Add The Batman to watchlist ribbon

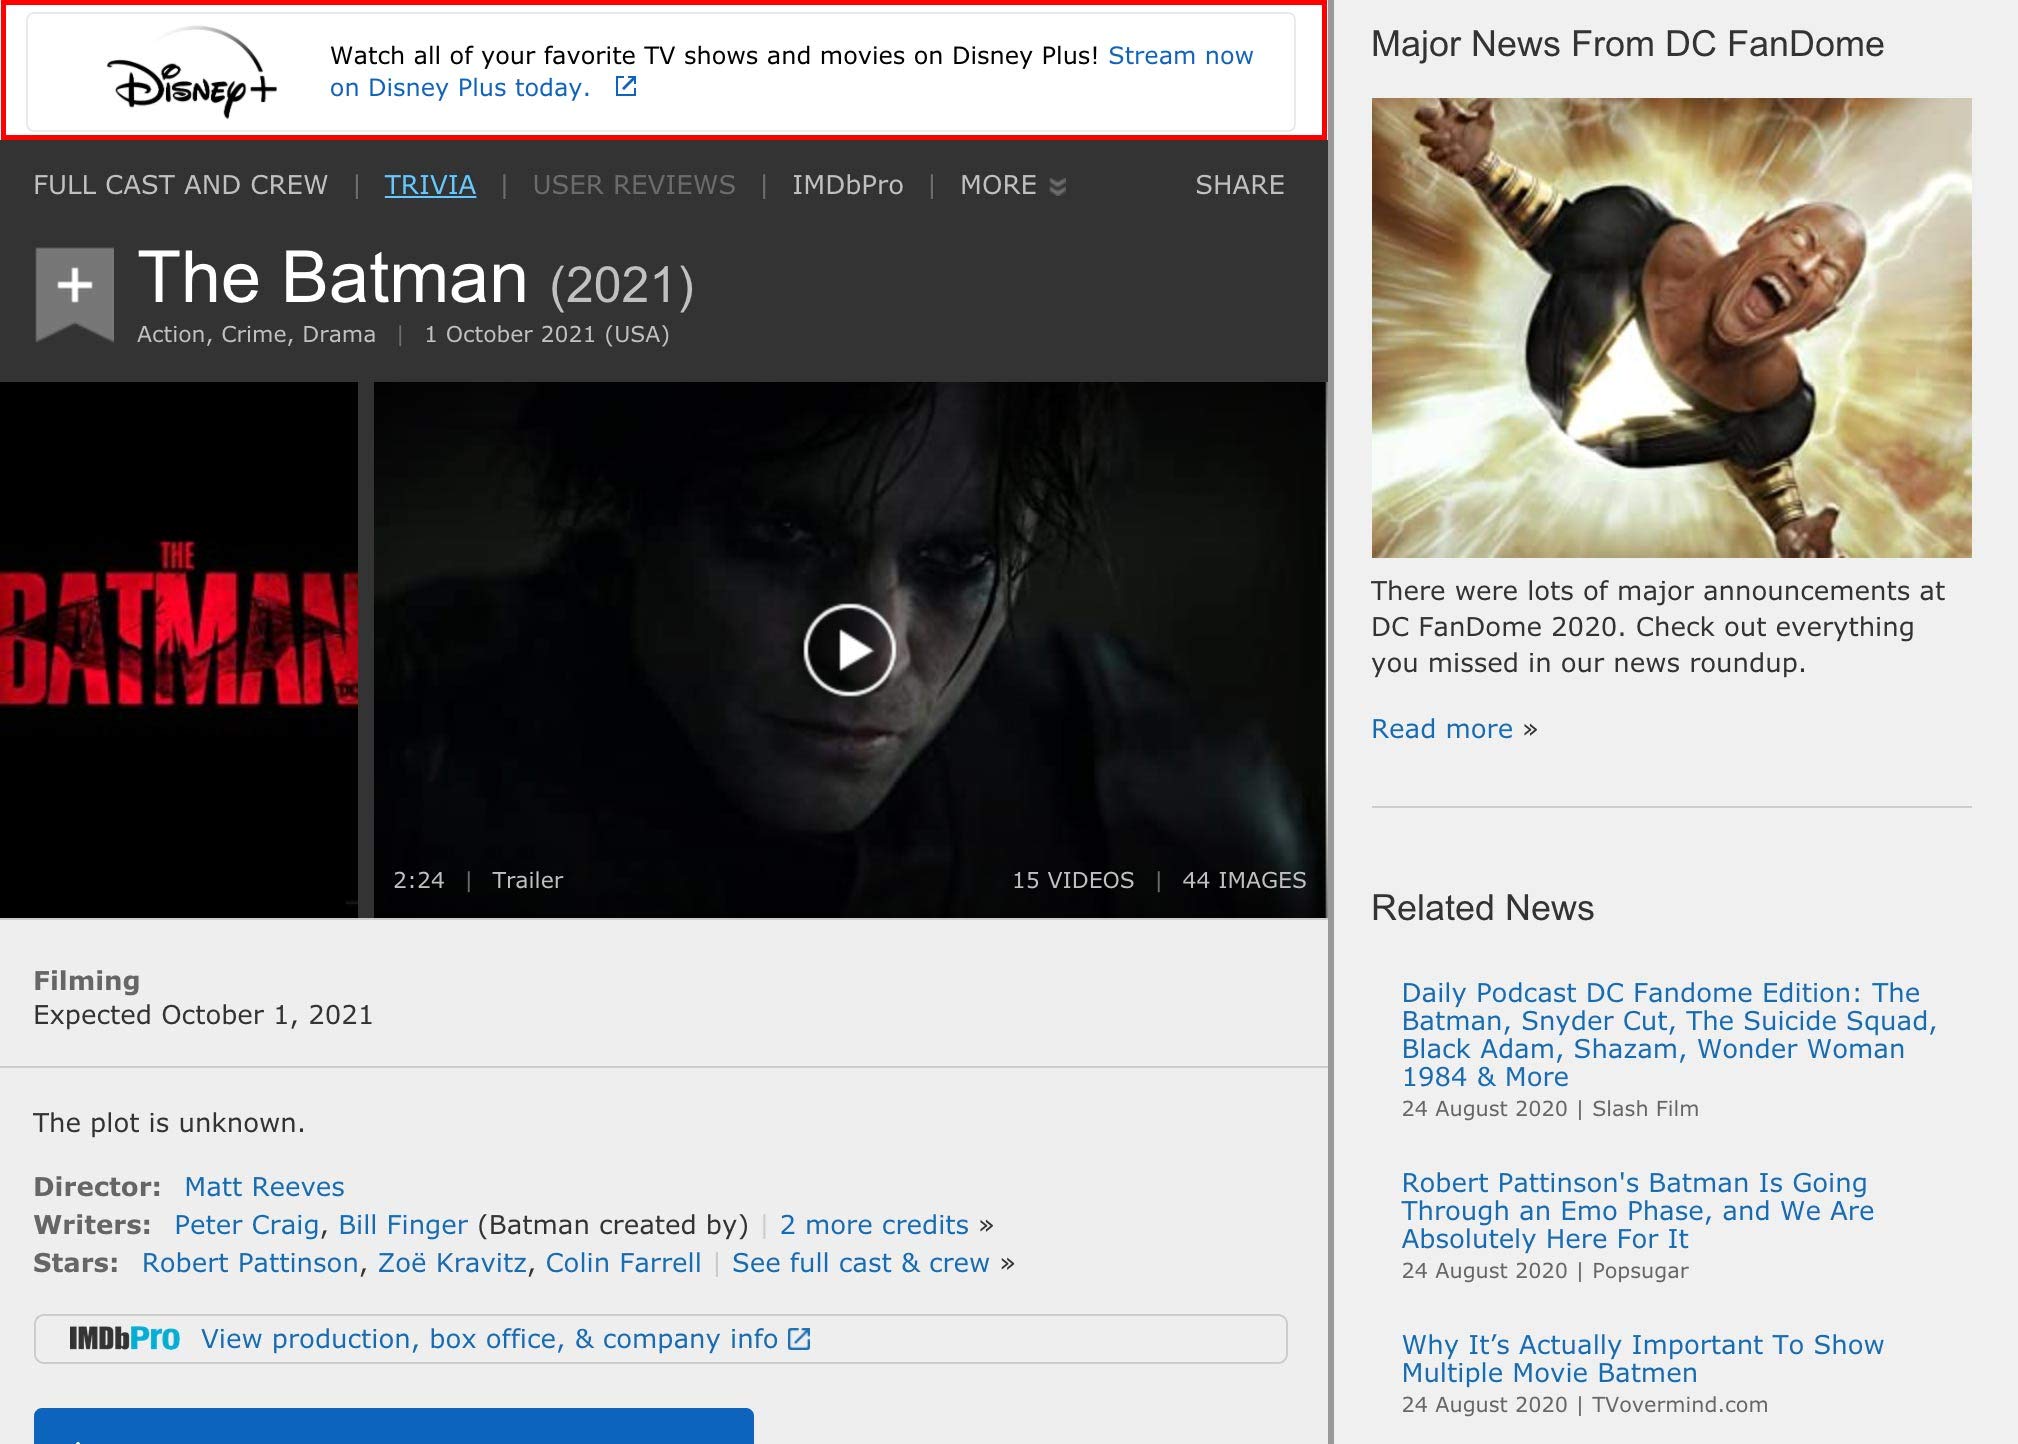coord(75,289)
